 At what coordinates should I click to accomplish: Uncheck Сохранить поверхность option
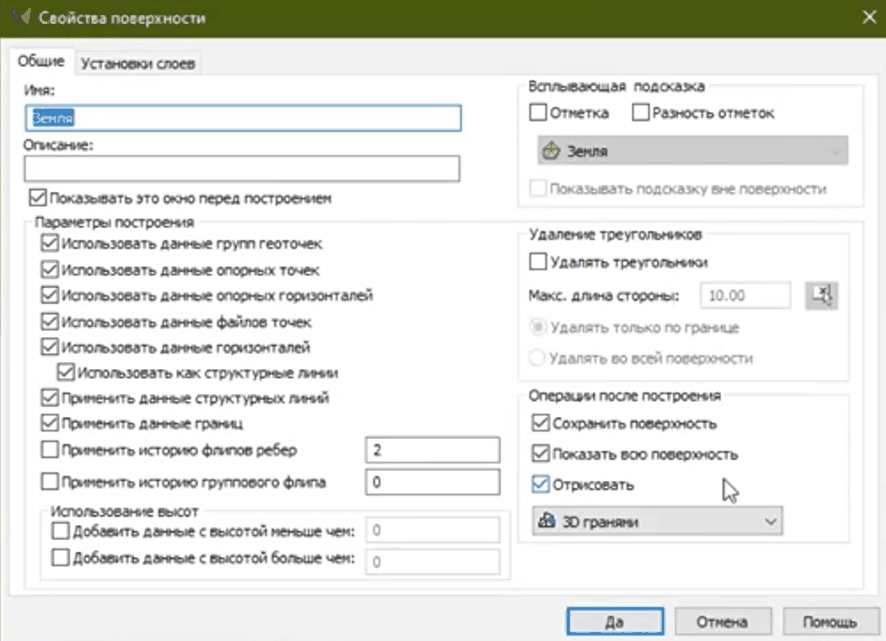click(x=540, y=424)
